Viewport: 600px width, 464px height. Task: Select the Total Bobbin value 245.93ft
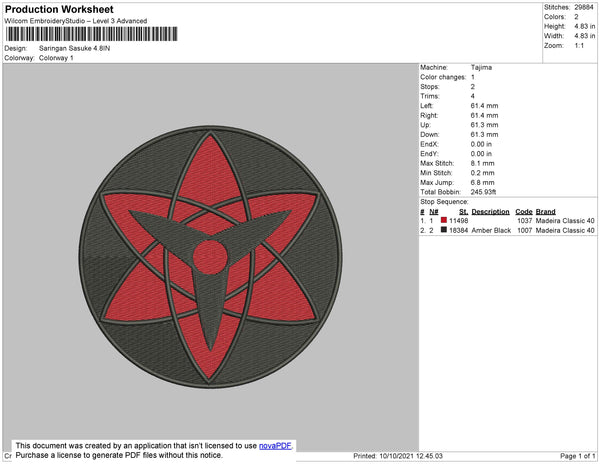coord(483,192)
